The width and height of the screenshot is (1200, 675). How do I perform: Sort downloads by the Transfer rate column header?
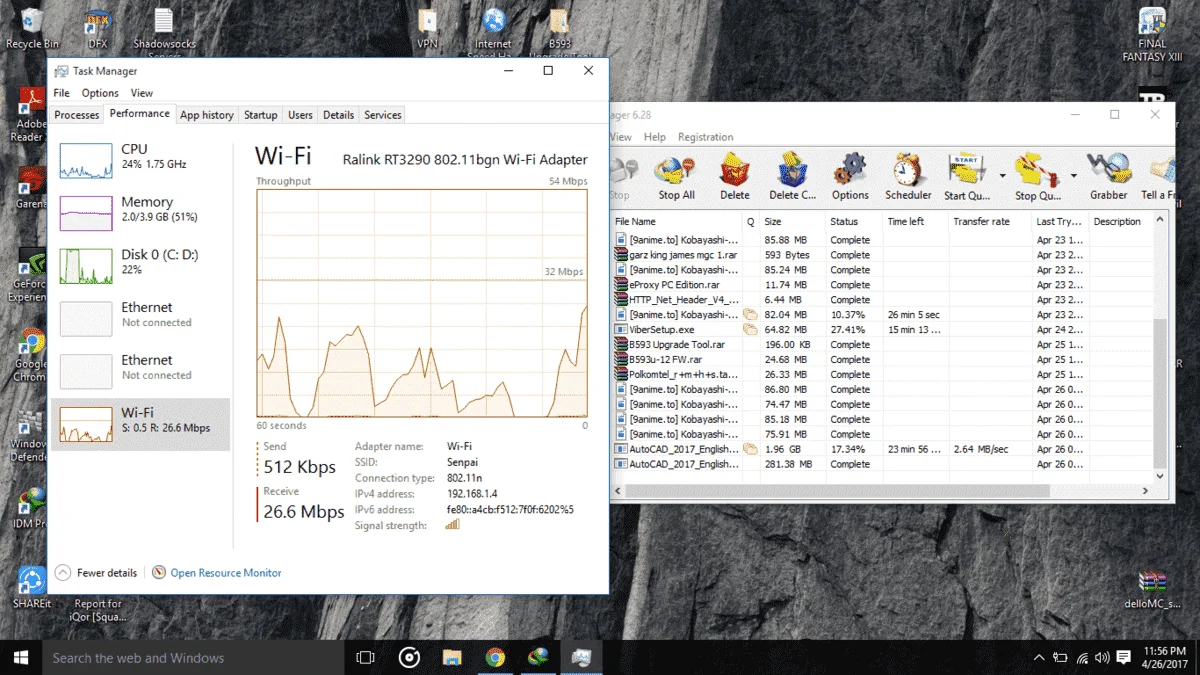point(989,221)
